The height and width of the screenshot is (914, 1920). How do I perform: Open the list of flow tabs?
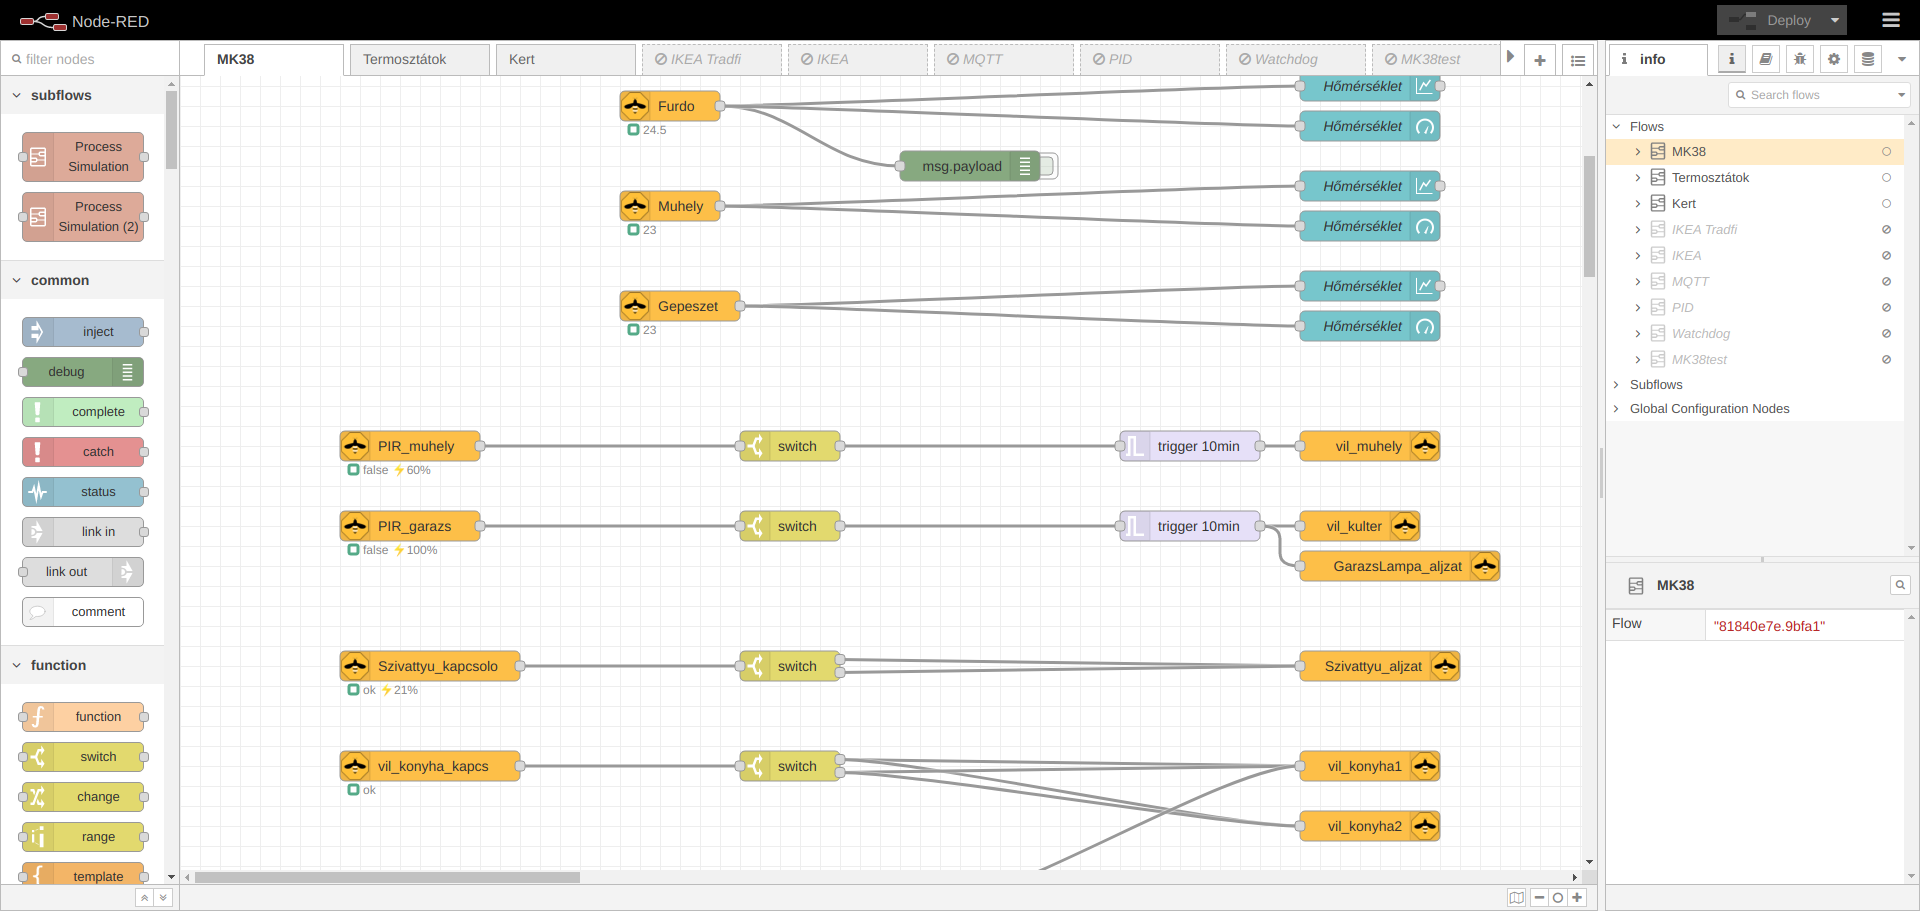coord(1578,60)
